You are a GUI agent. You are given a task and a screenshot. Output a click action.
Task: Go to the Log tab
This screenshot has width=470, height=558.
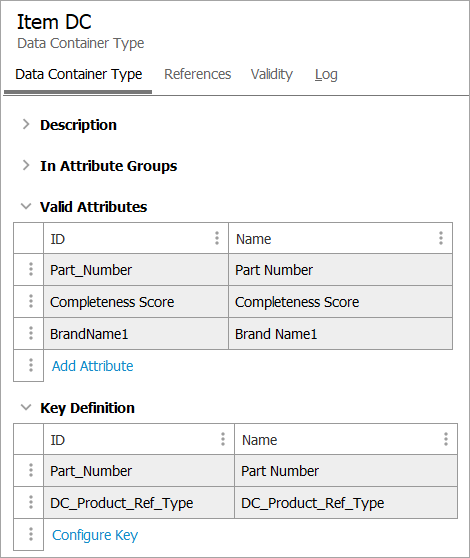[326, 74]
